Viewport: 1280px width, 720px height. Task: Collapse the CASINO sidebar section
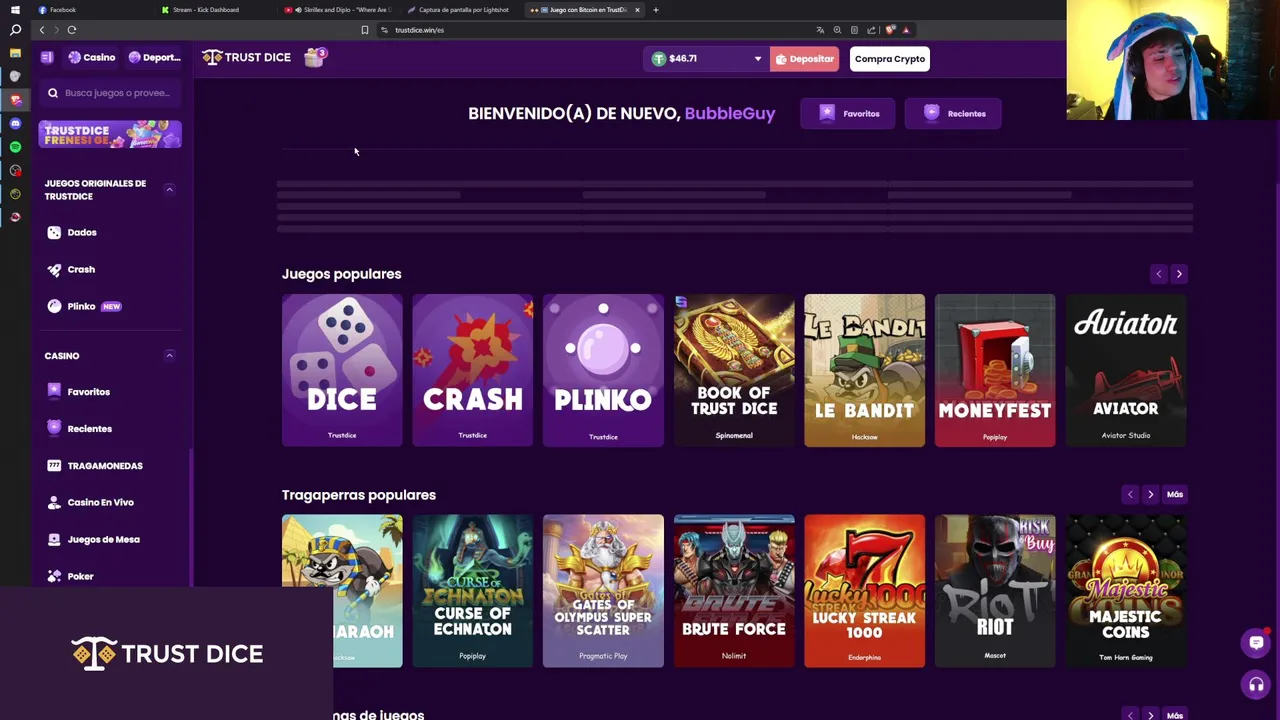click(x=169, y=355)
